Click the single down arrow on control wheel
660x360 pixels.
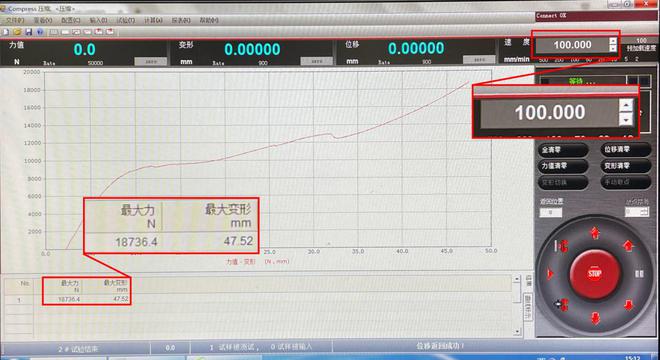(628, 305)
